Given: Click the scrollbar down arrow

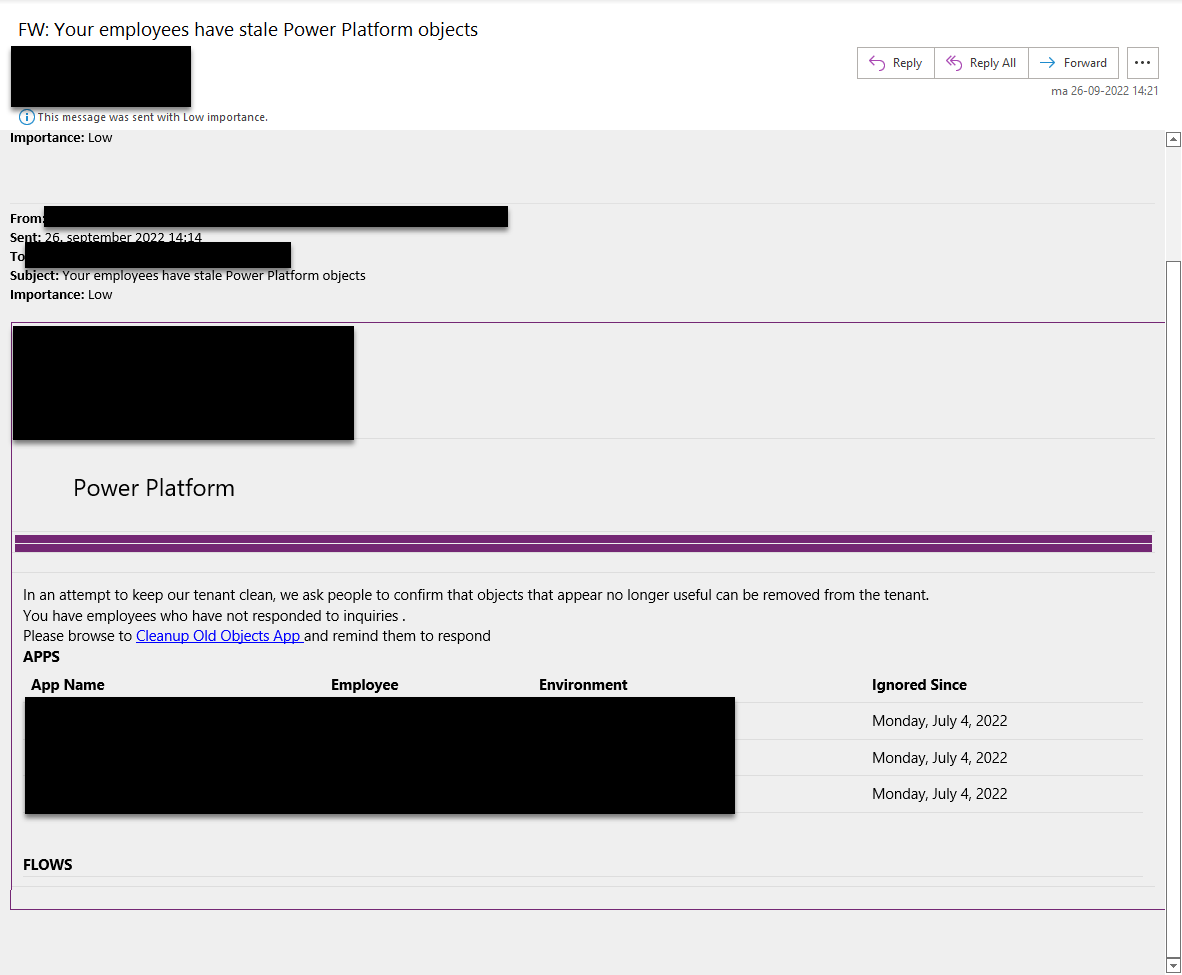Looking at the screenshot, I should (1173, 966).
